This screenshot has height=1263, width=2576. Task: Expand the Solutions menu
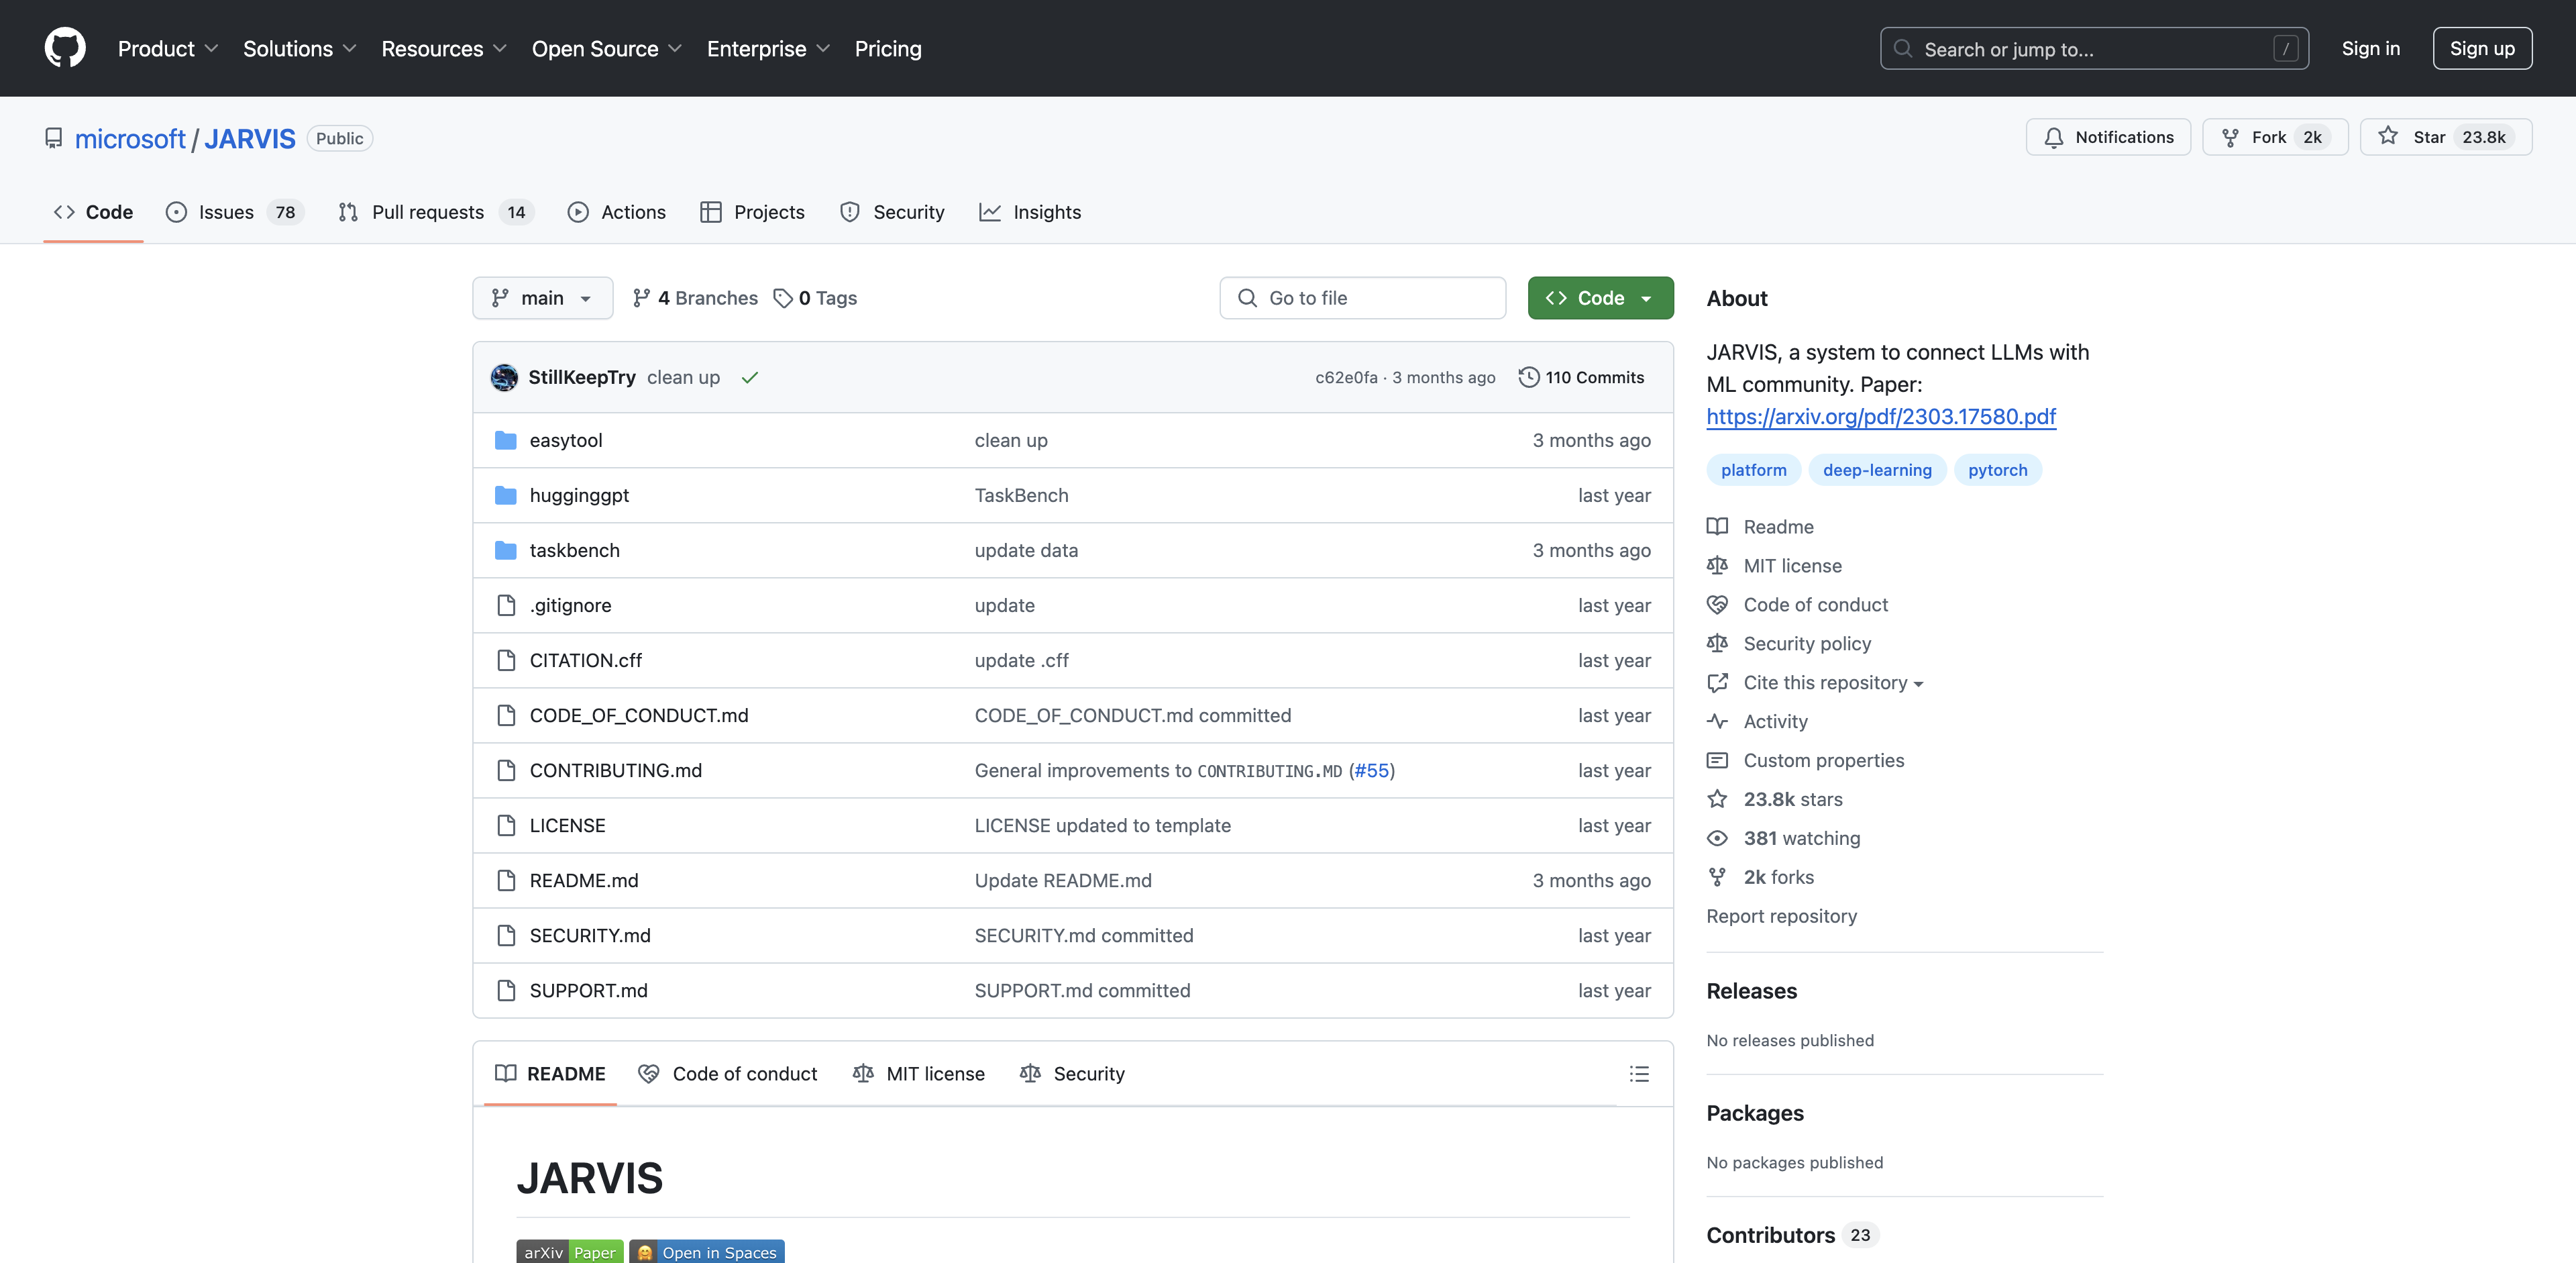point(300,48)
